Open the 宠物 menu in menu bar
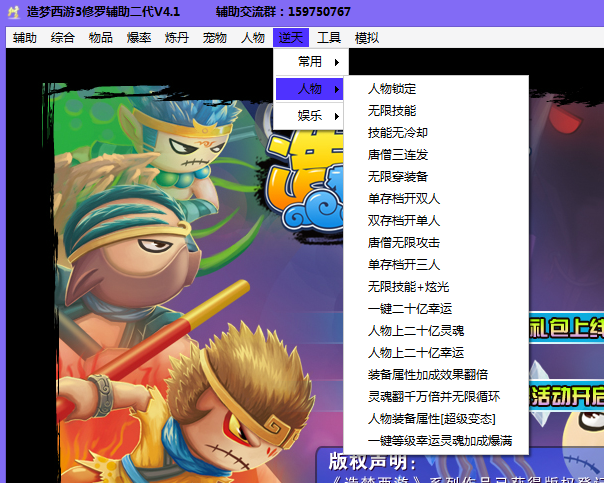Screen dimensions: 604x483 pos(215,38)
